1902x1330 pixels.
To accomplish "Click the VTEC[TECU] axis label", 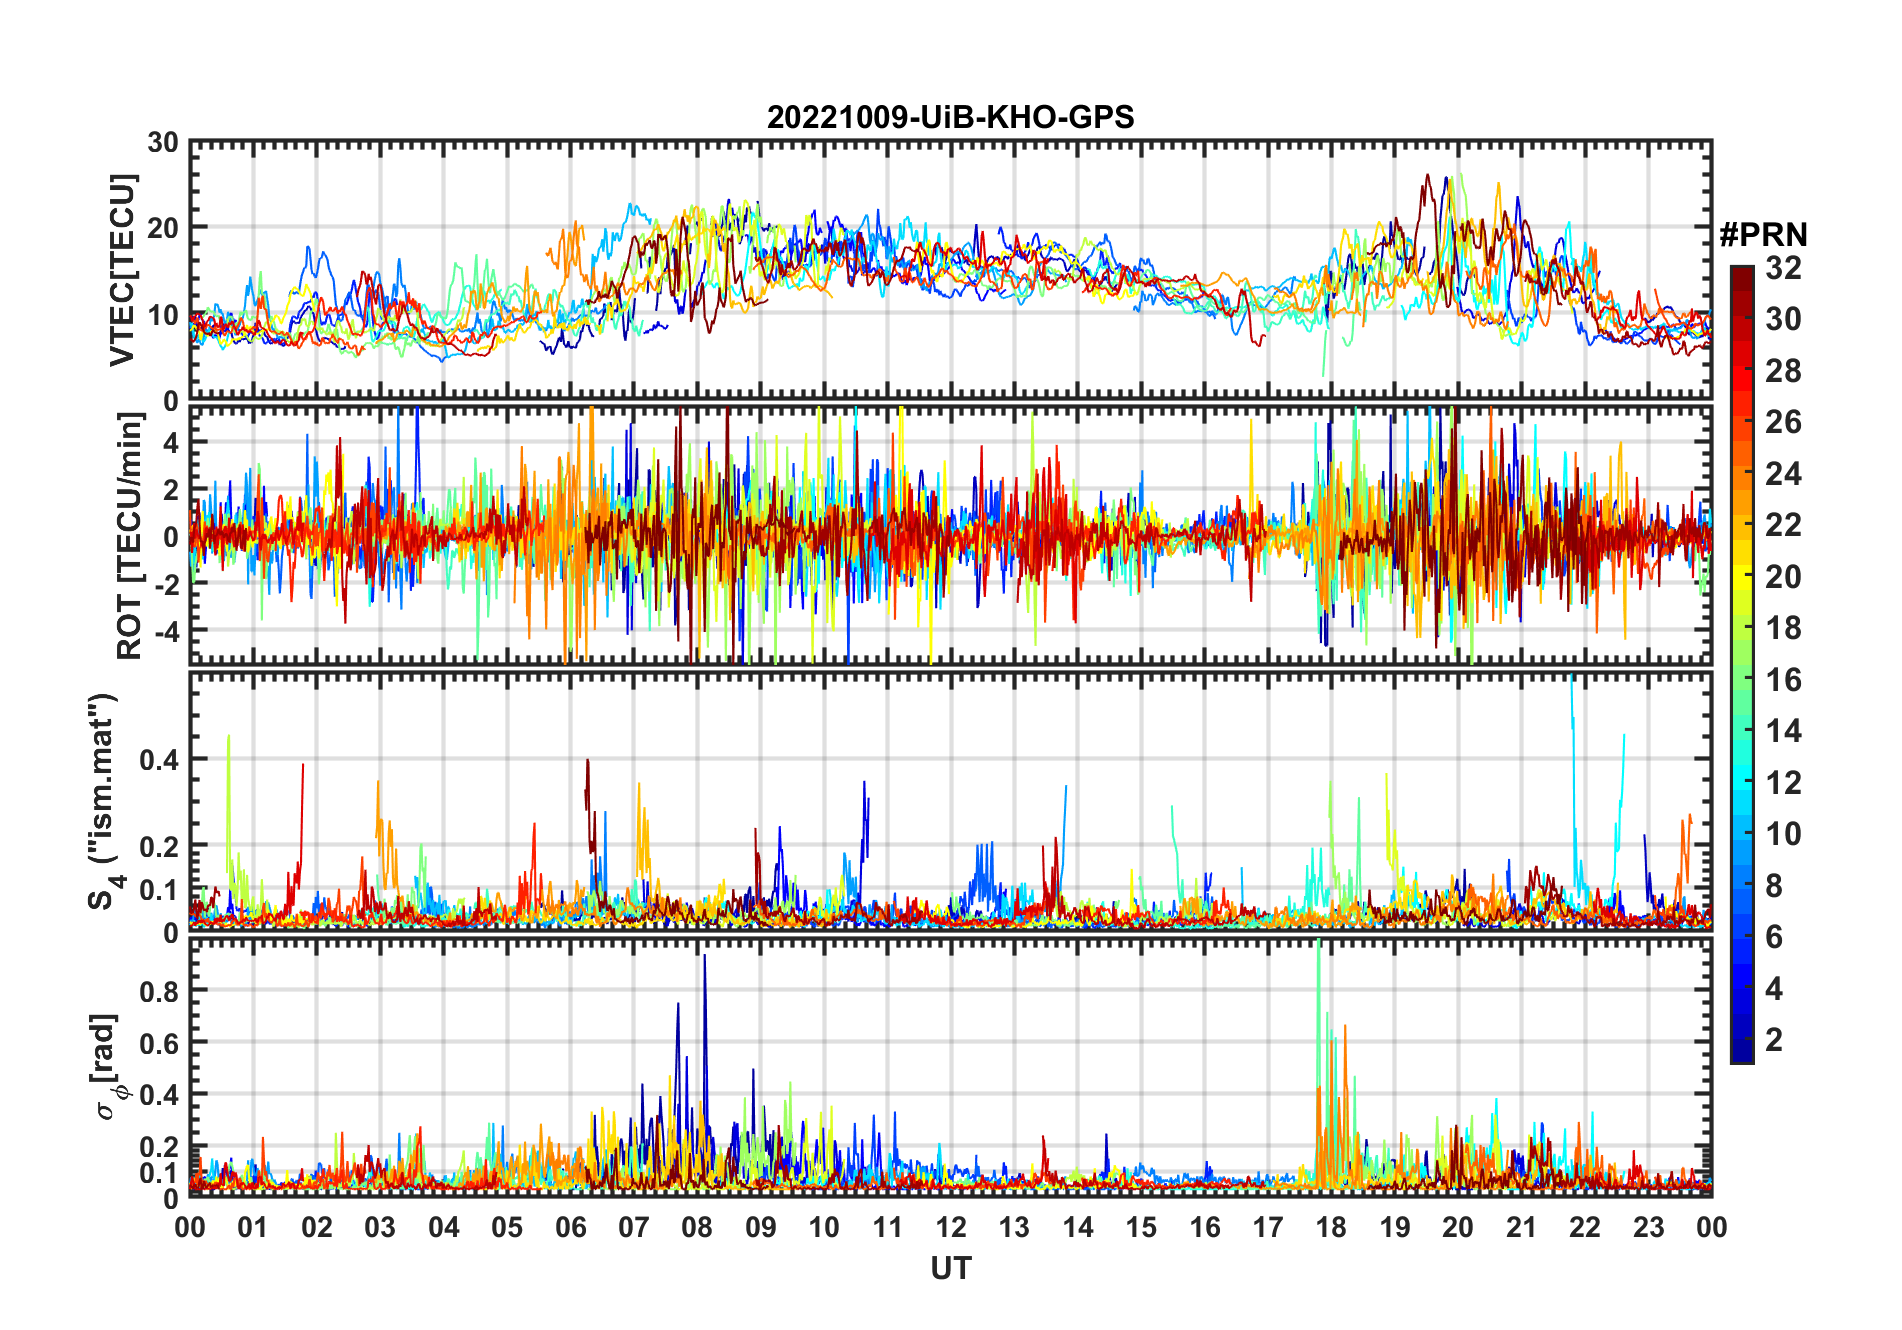I will click(123, 271).
